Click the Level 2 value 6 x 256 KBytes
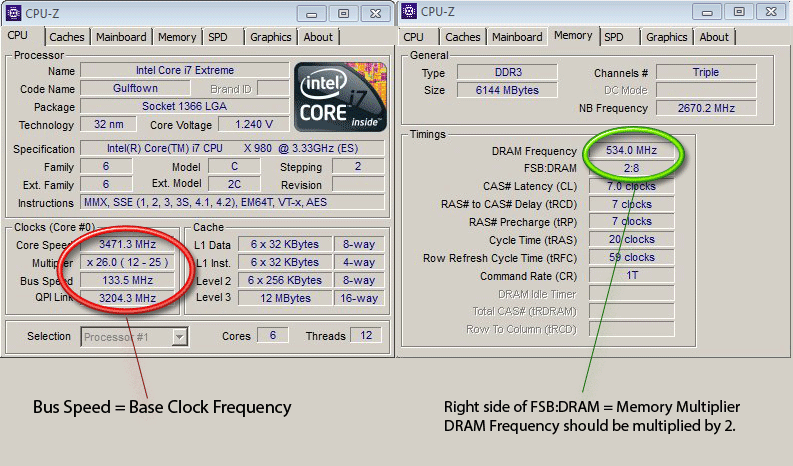Viewport: 793px width, 466px height. pos(285,280)
